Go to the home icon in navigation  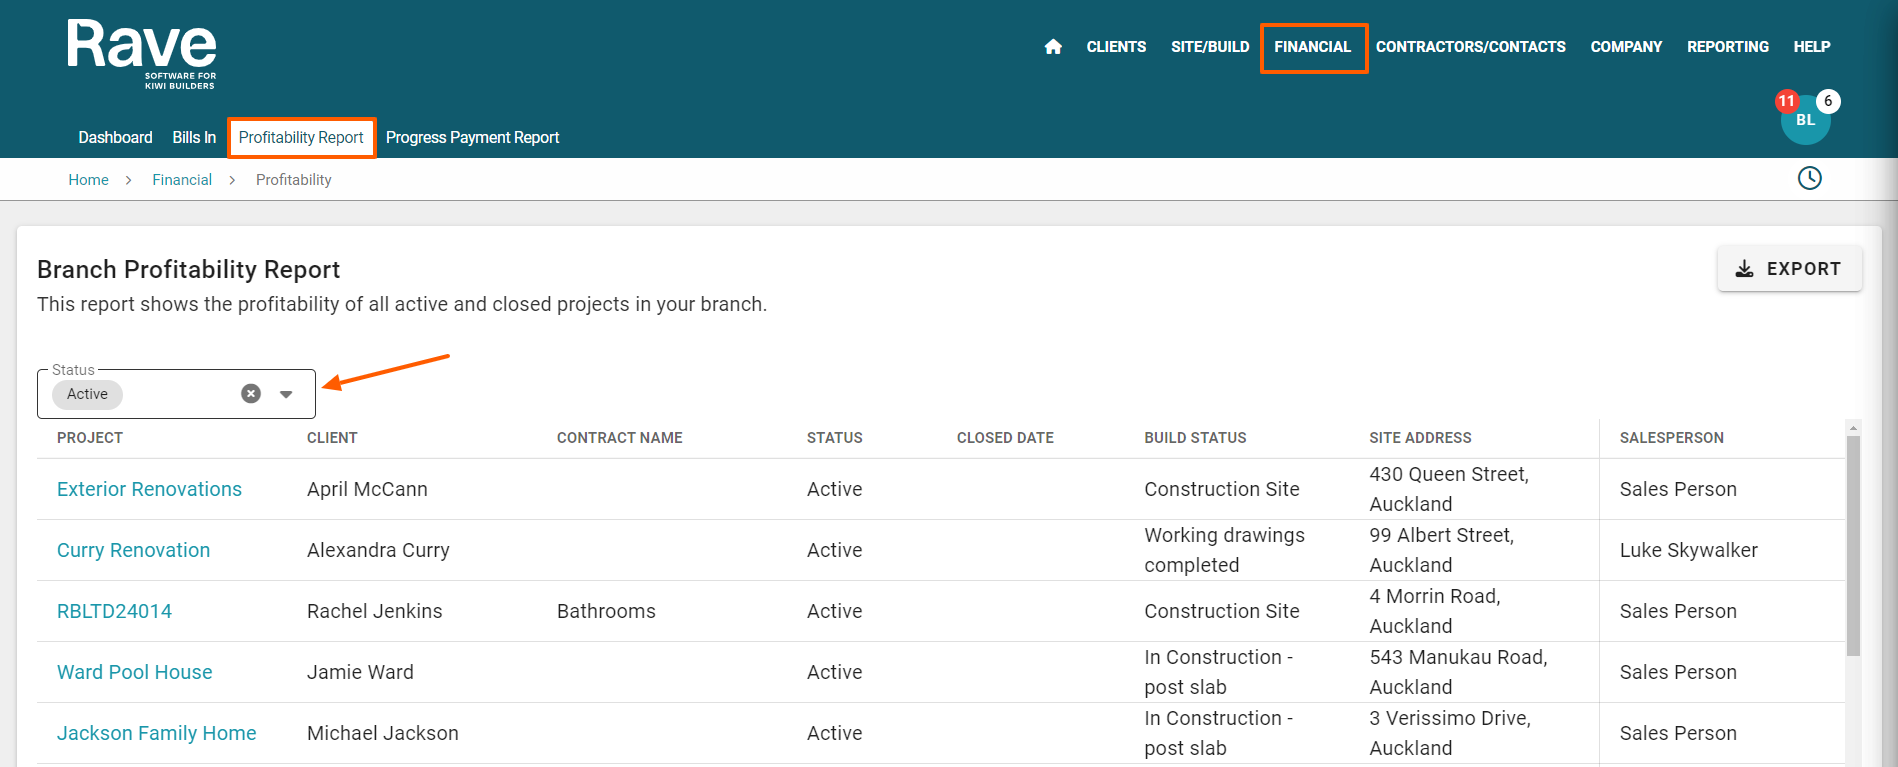pyautogui.click(x=1053, y=47)
